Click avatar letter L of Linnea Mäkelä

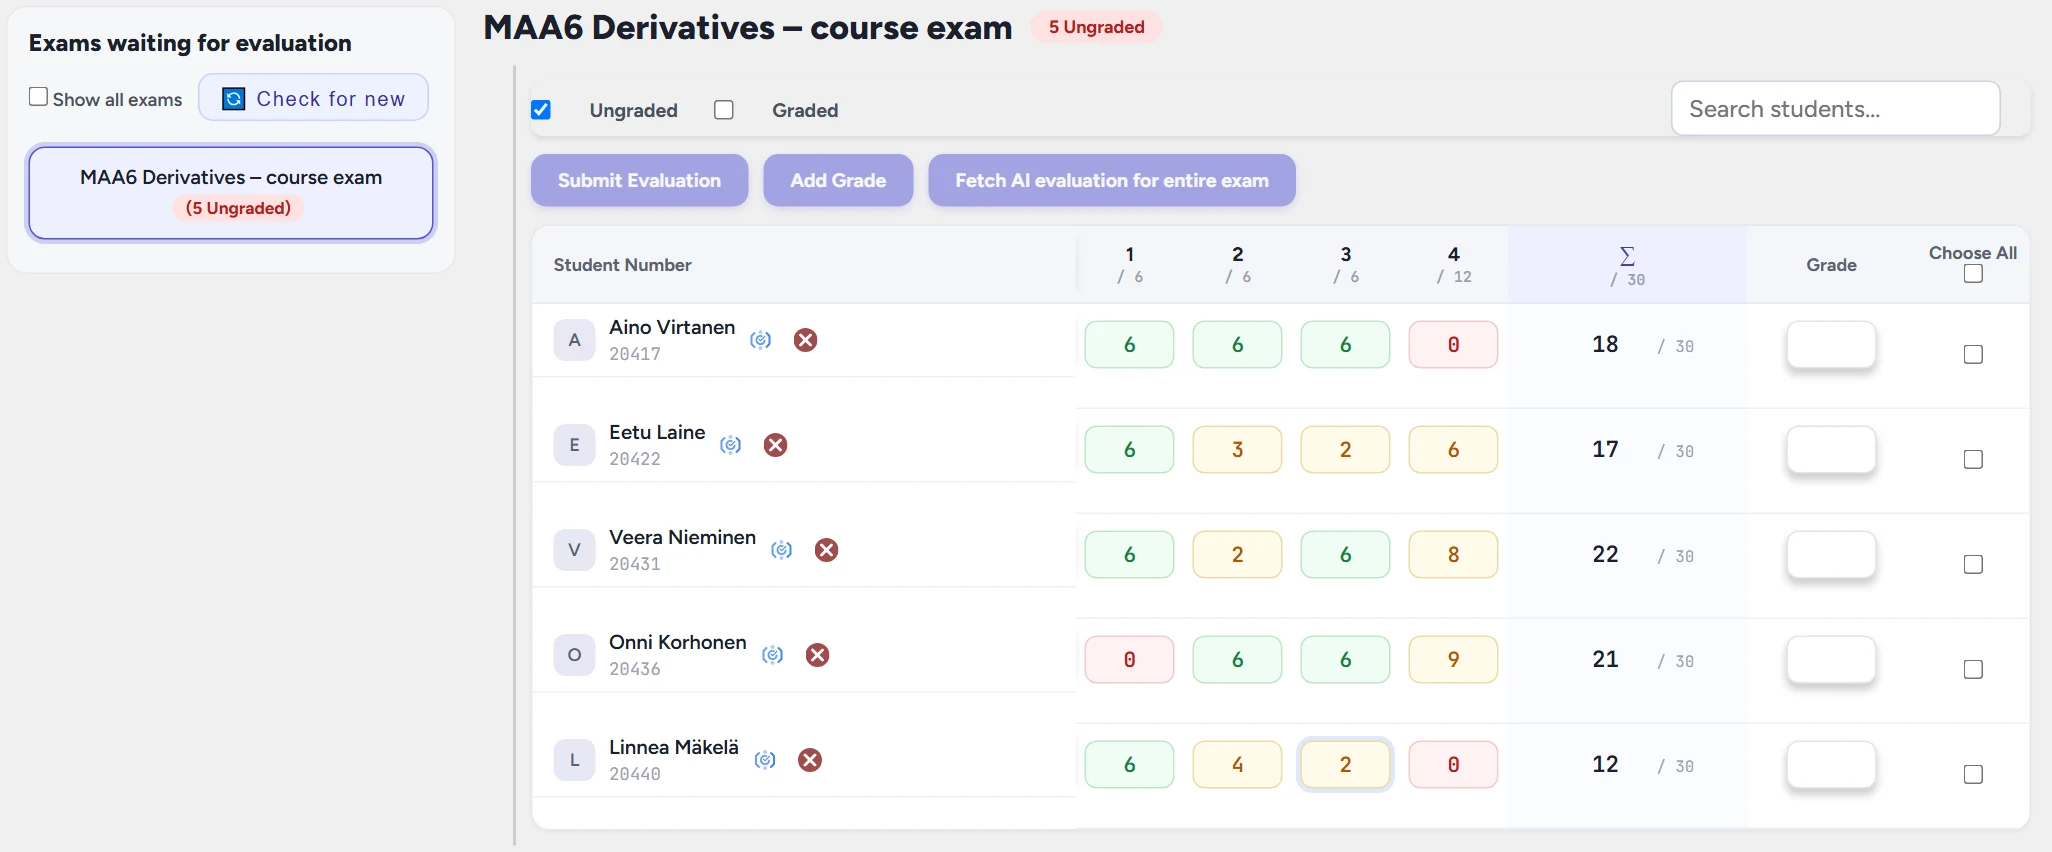coord(574,760)
